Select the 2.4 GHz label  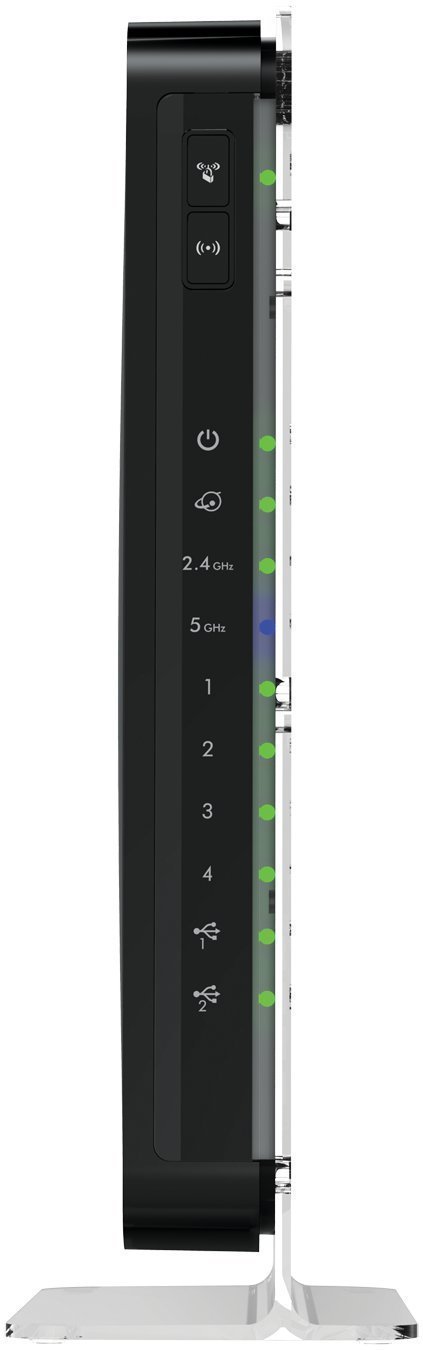[207, 566]
